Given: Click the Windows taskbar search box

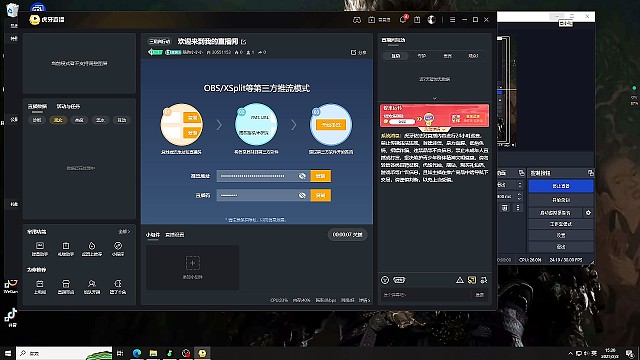Looking at the screenshot, I should click(x=64, y=353).
